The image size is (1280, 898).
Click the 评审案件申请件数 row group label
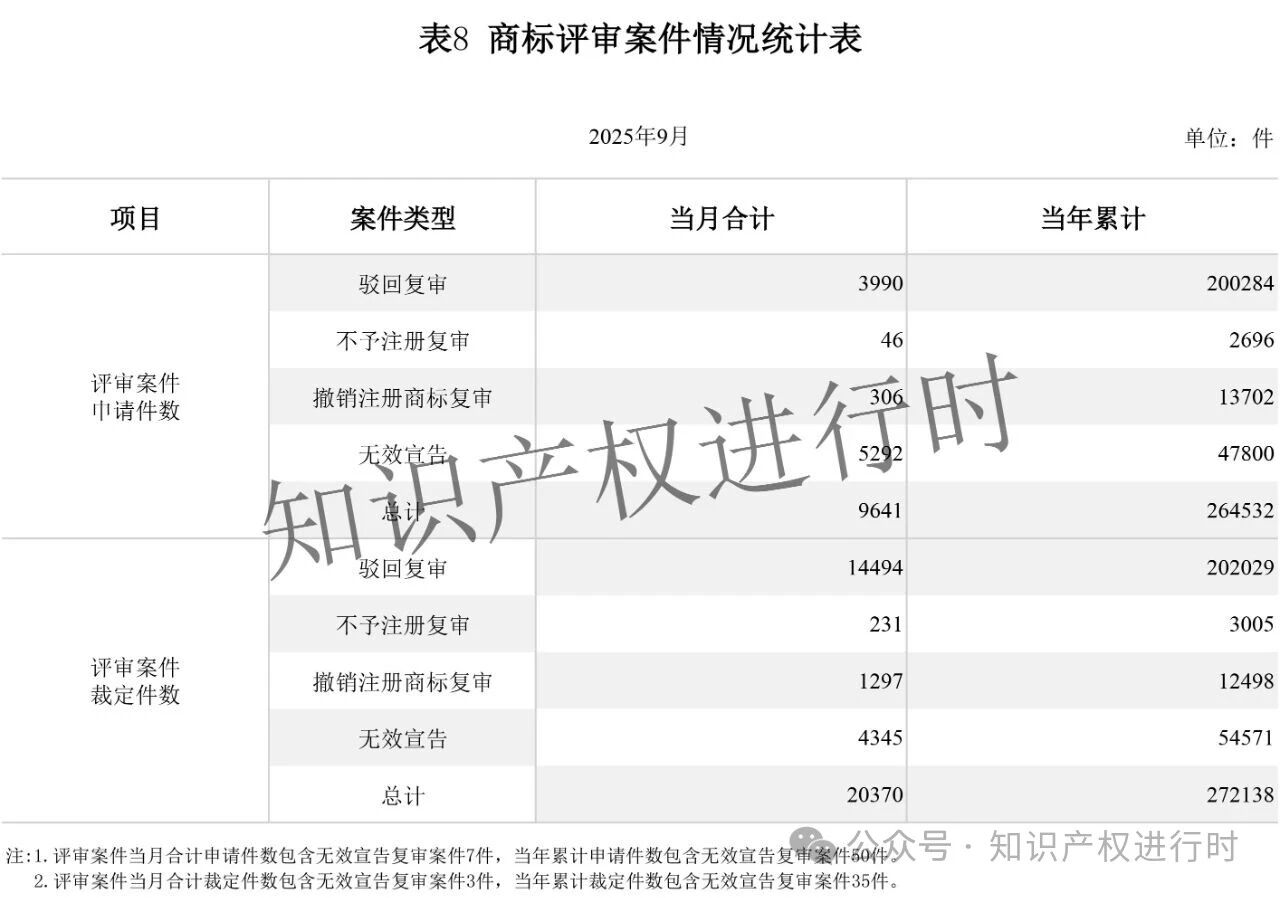[135, 397]
